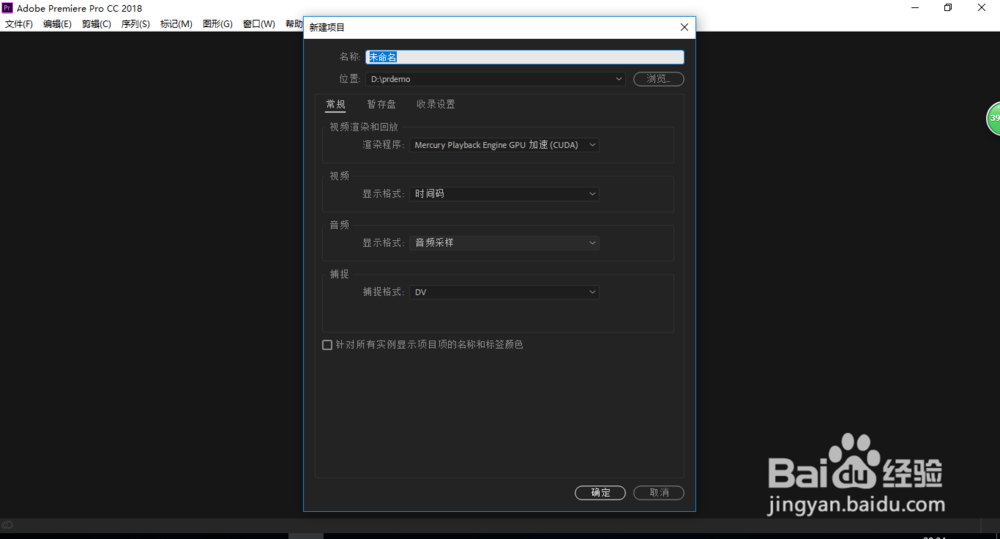
Task: Open the video 显示格式 时间码 dropdown
Action: pos(504,193)
